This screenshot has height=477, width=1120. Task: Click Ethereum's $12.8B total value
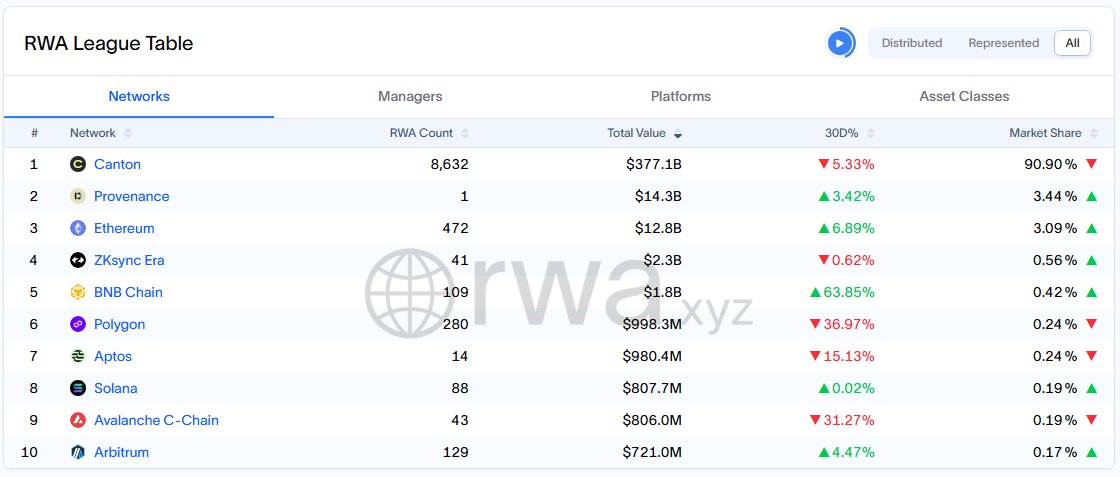pyautogui.click(x=658, y=229)
